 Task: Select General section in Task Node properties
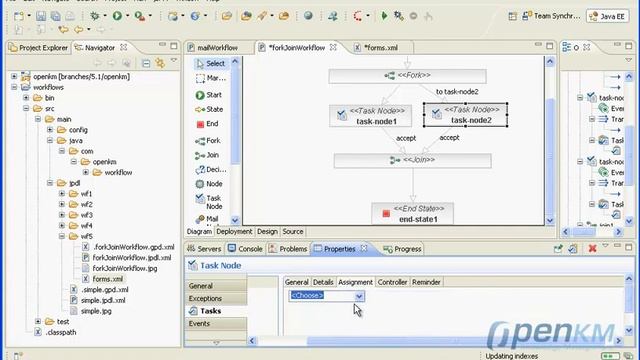(x=216, y=286)
